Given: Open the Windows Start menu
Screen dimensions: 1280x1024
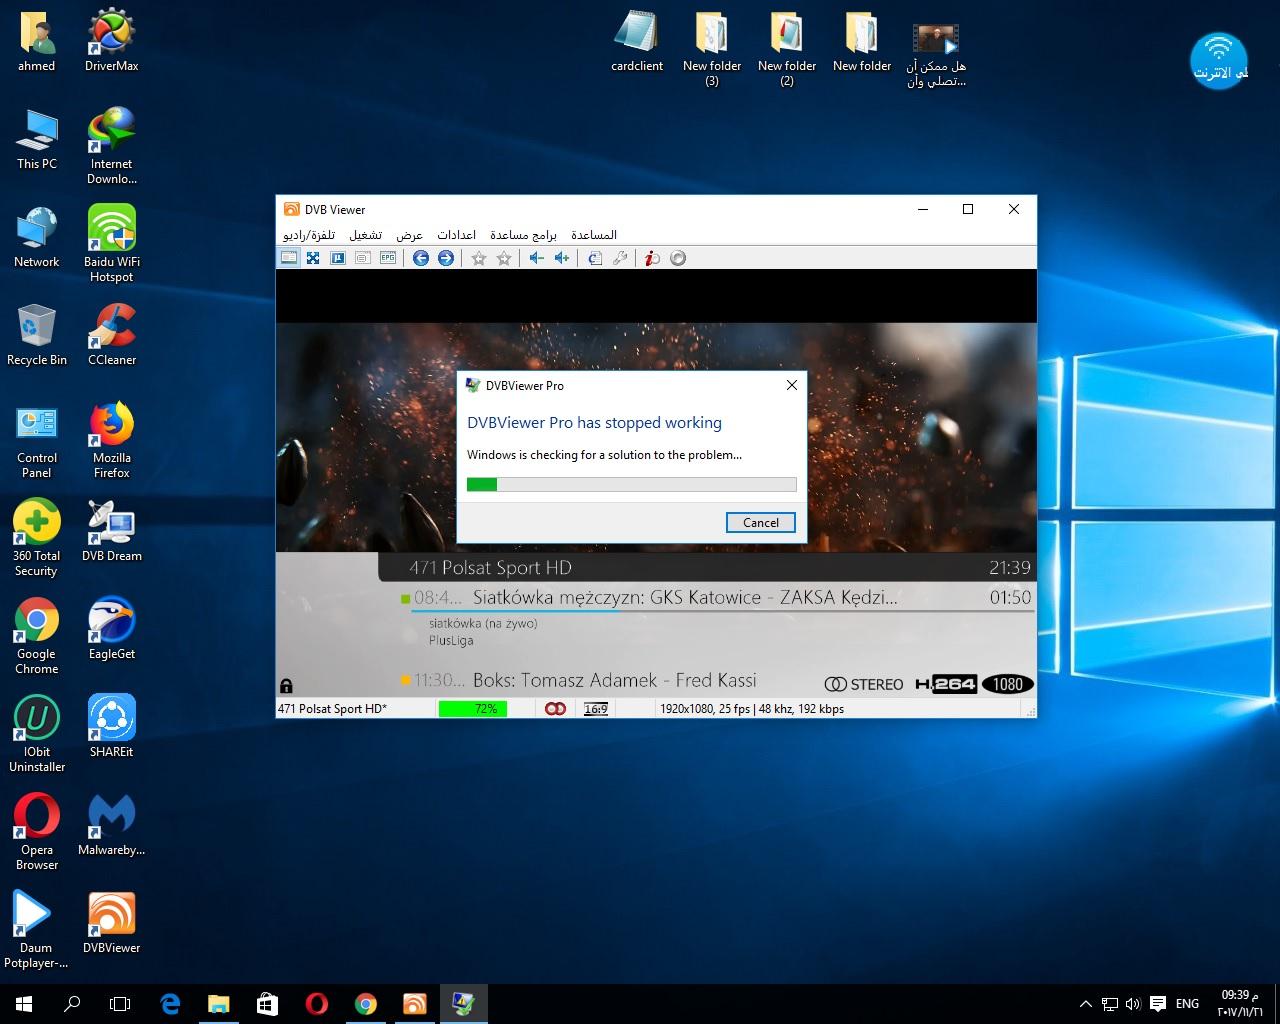Looking at the screenshot, I should point(24,1004).
